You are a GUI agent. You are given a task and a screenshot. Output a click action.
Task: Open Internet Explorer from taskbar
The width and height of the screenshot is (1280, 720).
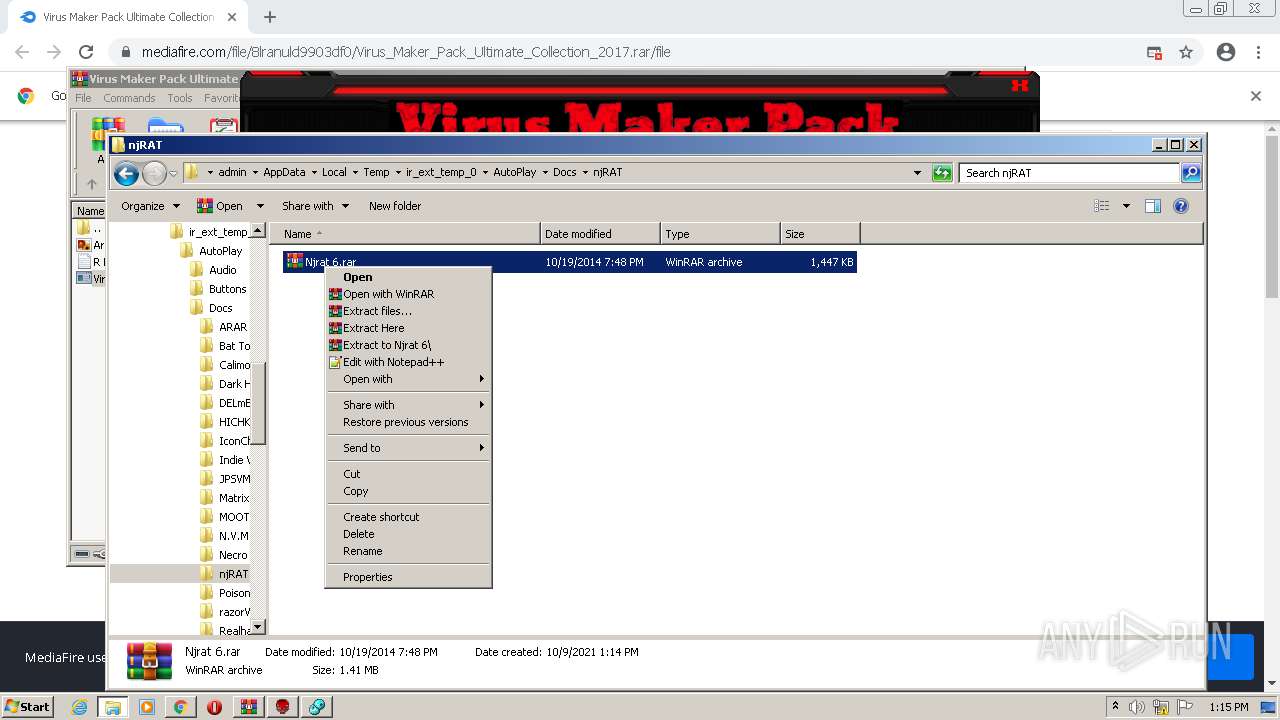coord(80,707)
